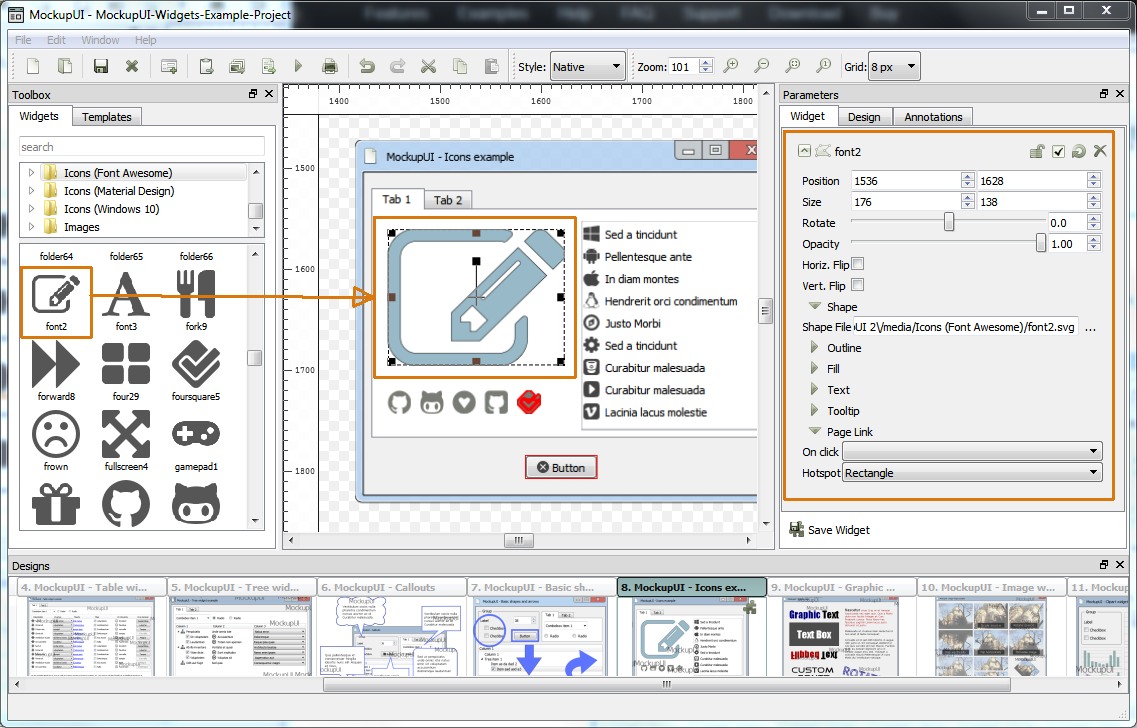This screenshot has width=1137, height=728.
Task: Paste from clipboard using the toolbar icon
Action: tap(491, 67)
